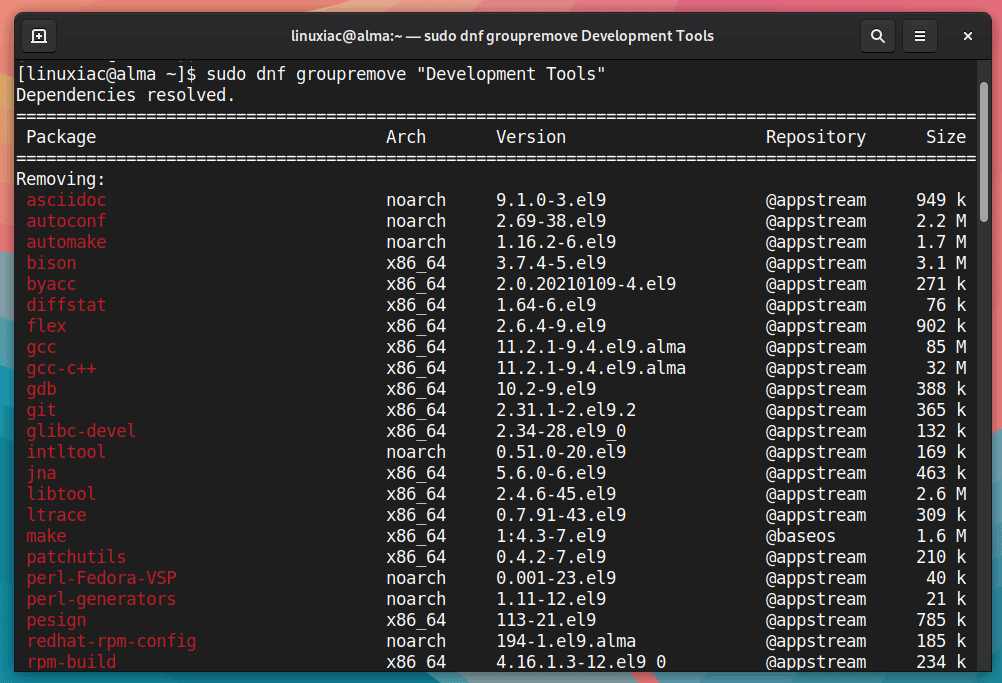Click version 2.0.20210109-4.el9
The height and width of the screenshot is (683, 1002).
coord(586,284)
